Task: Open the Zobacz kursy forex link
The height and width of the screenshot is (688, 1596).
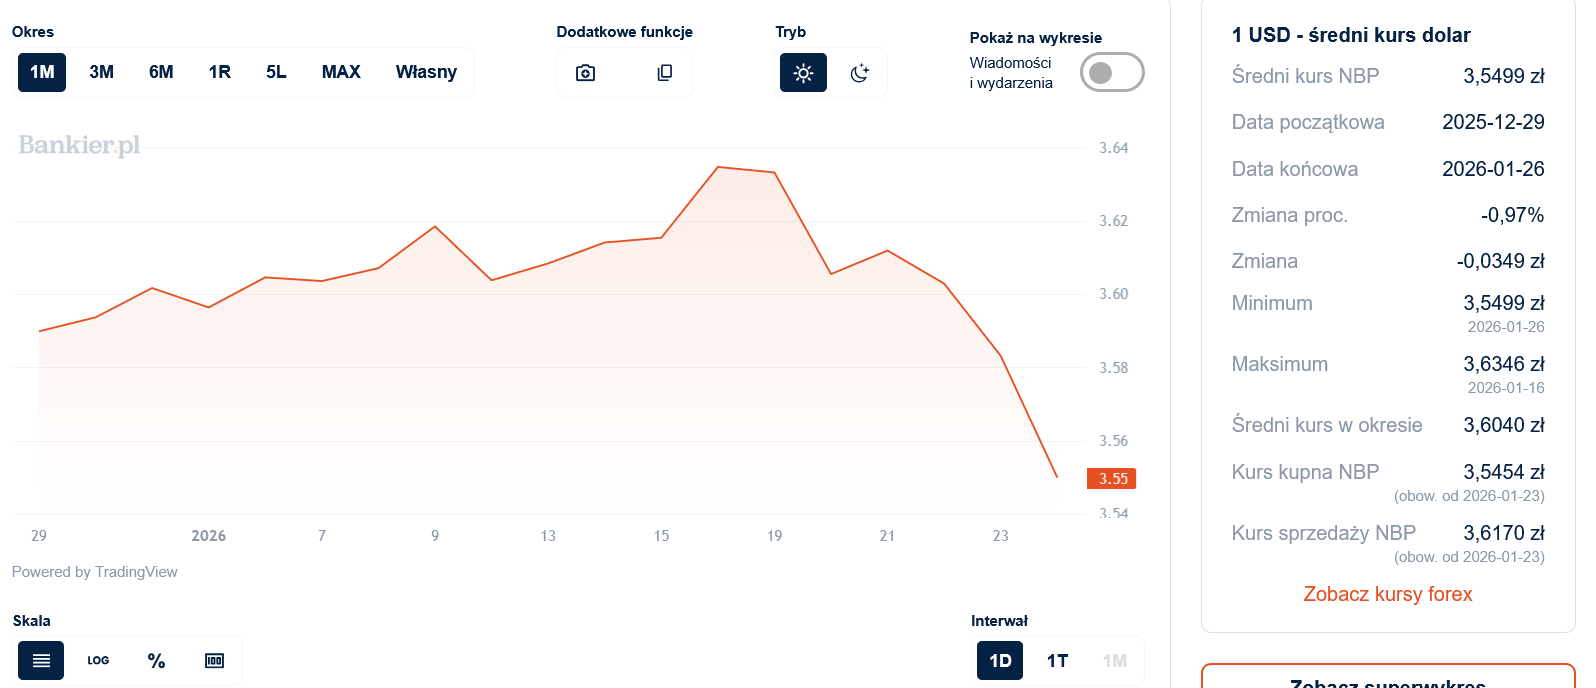Action: 1387,594
